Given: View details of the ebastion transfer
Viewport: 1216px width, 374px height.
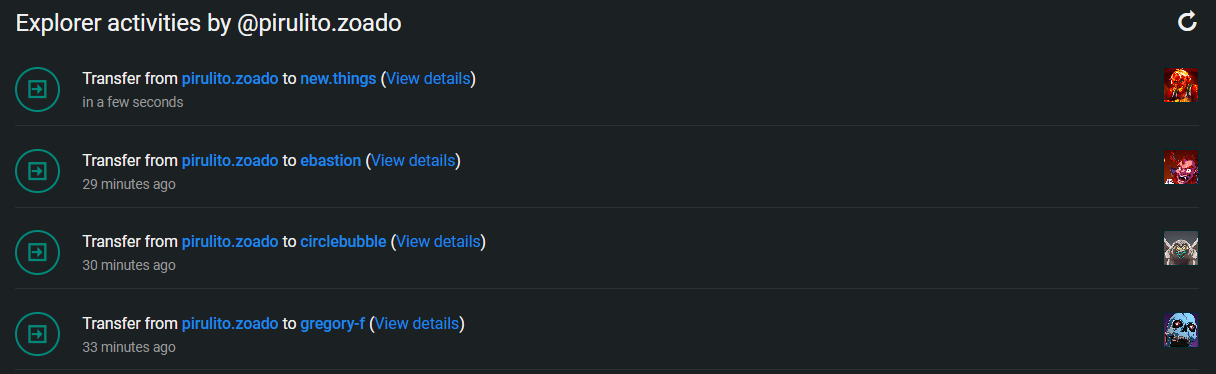Looking at the screenshot, I should [413, 160].
